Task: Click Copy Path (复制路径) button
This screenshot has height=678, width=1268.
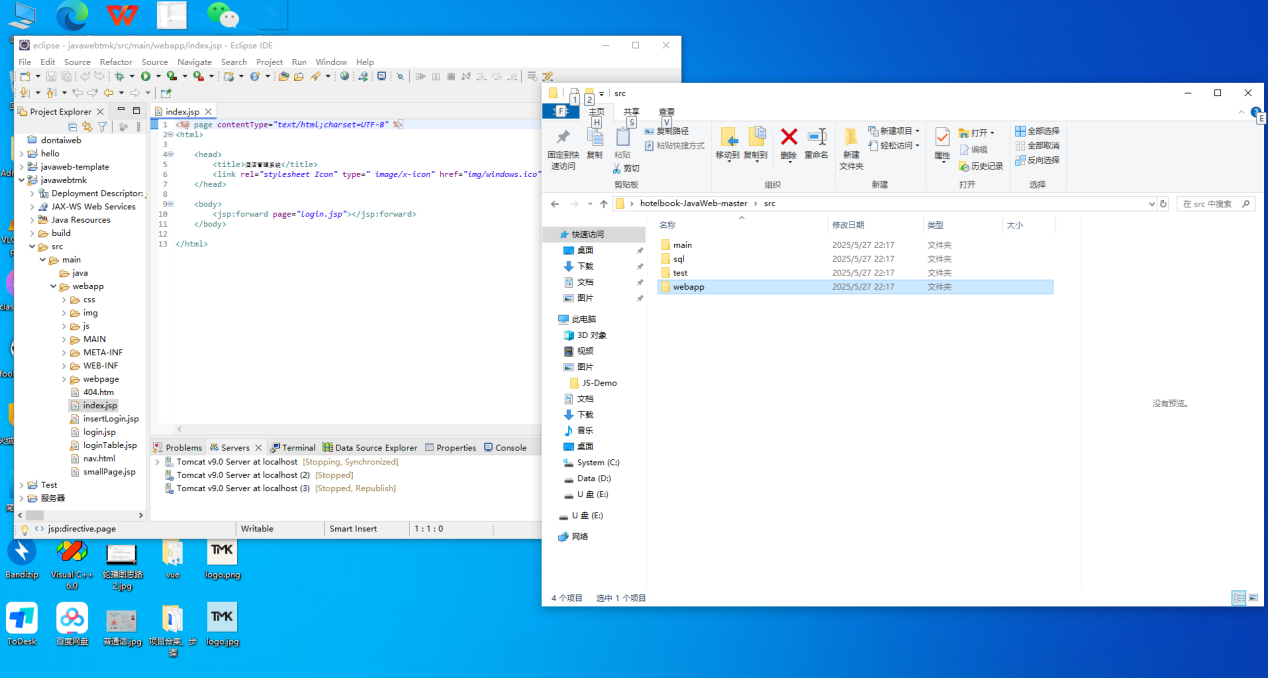Action: 672,131
